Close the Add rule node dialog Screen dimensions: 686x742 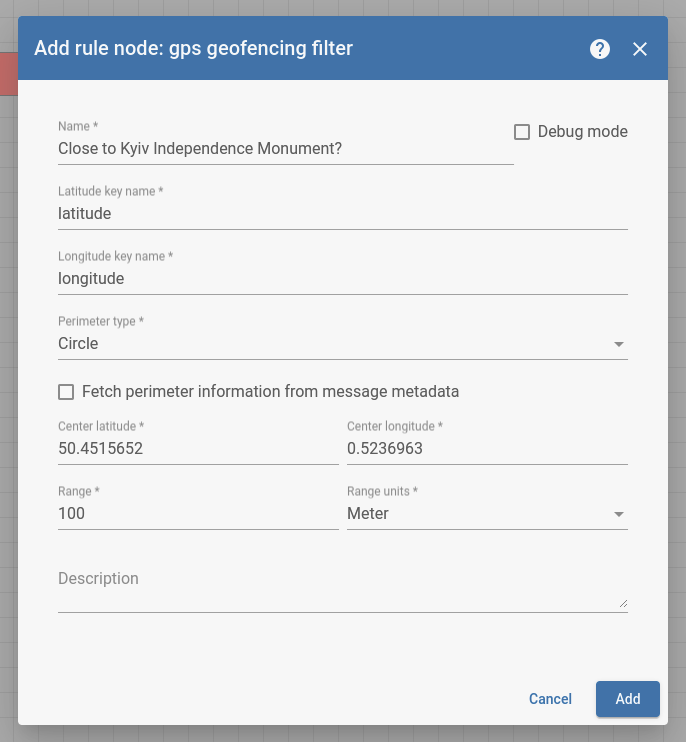pyautogui.click(x=640, y=49)
